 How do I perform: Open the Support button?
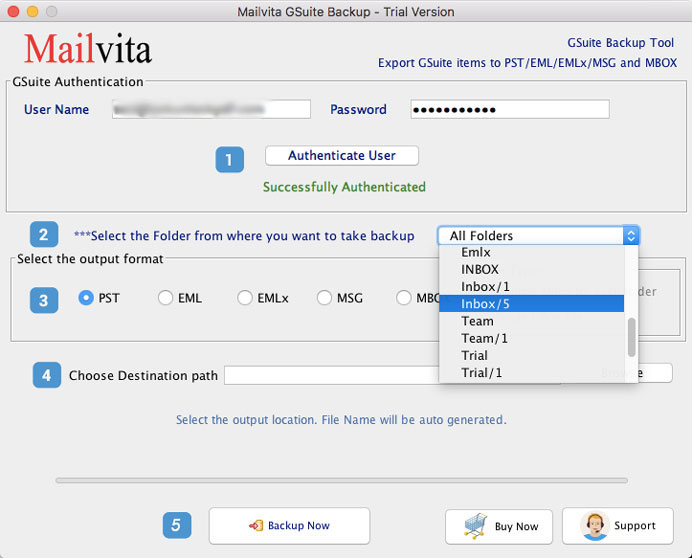618,526
